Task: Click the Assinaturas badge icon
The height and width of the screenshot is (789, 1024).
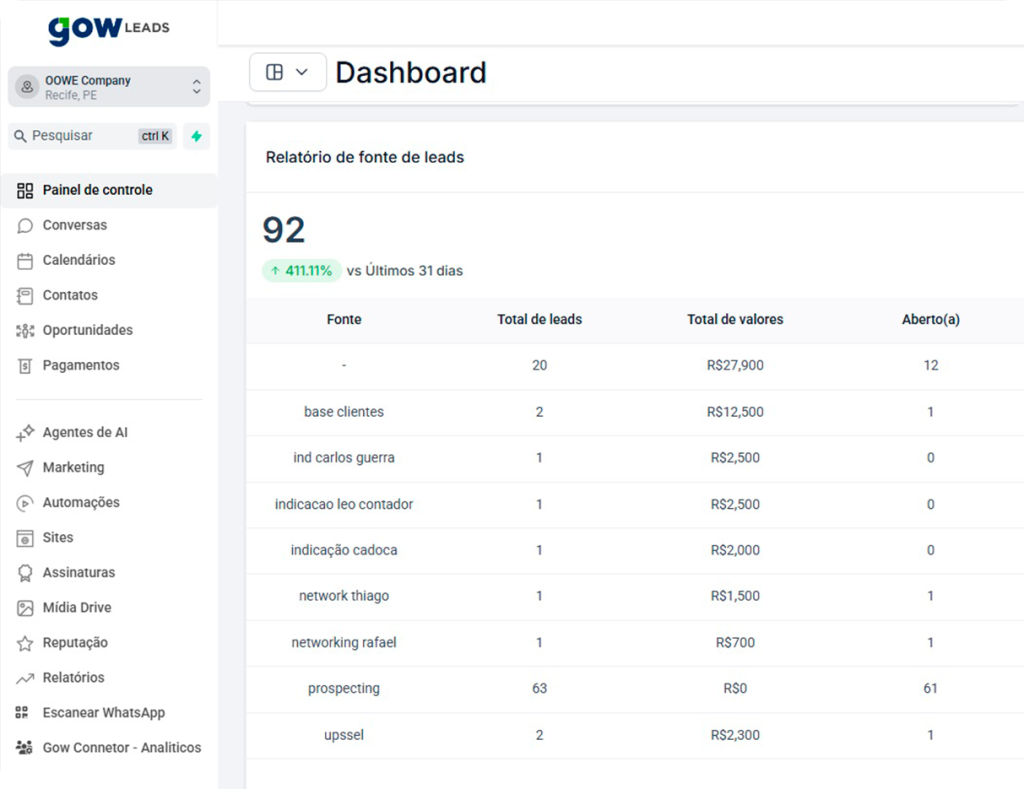Action: pyautogui.click(x=25, y=573)
